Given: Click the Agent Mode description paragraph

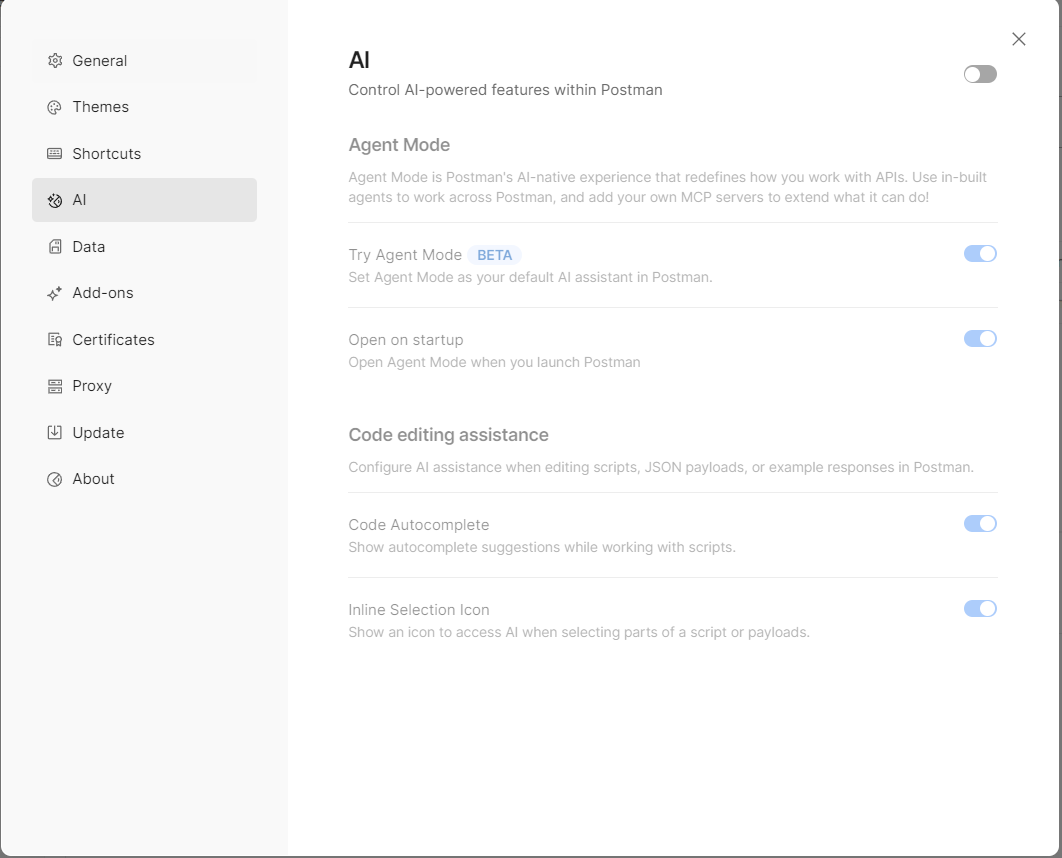Looking at the screenshot, I should 667,187.
